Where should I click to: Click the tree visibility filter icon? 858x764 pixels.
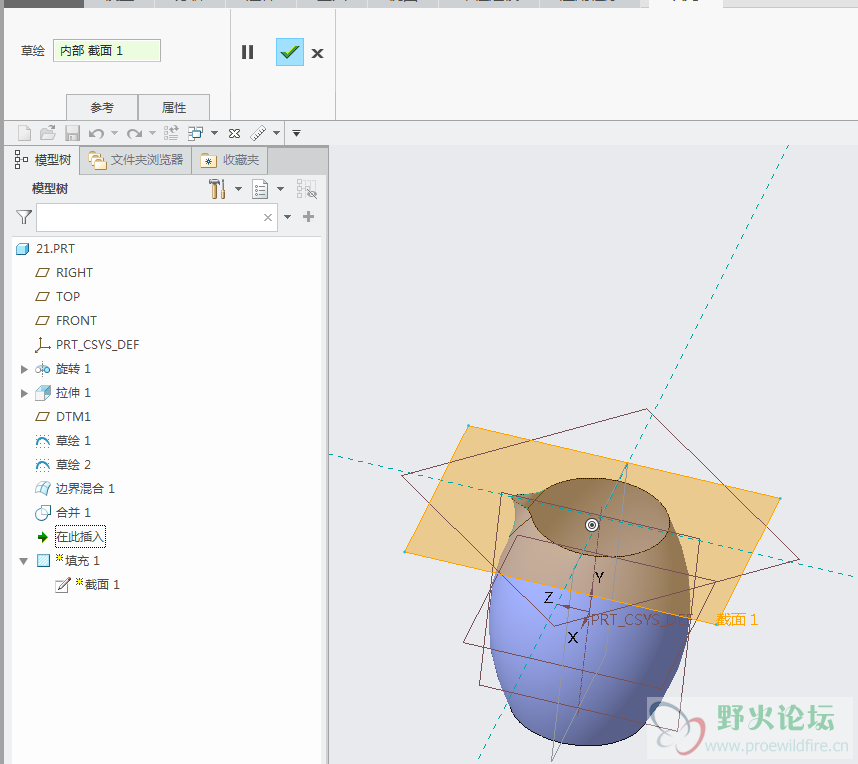point(306,189)
